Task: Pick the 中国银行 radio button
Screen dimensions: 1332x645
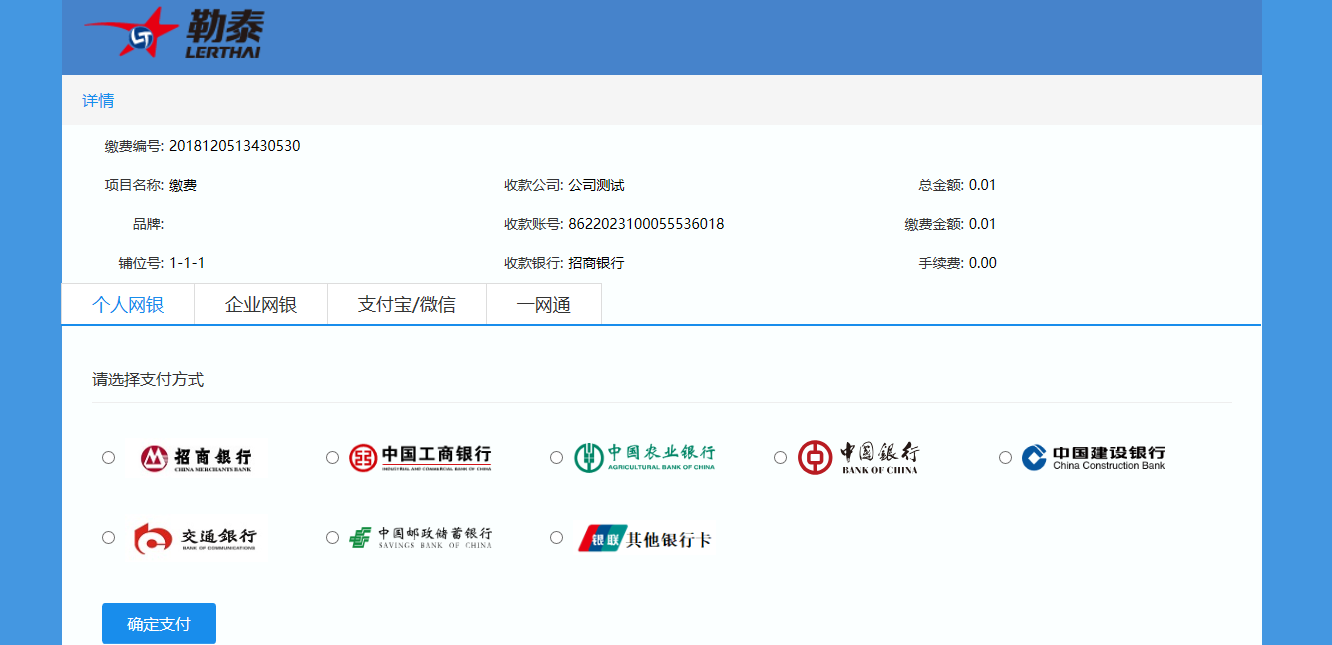Action: pyautogui.click(x=781, y=458)
